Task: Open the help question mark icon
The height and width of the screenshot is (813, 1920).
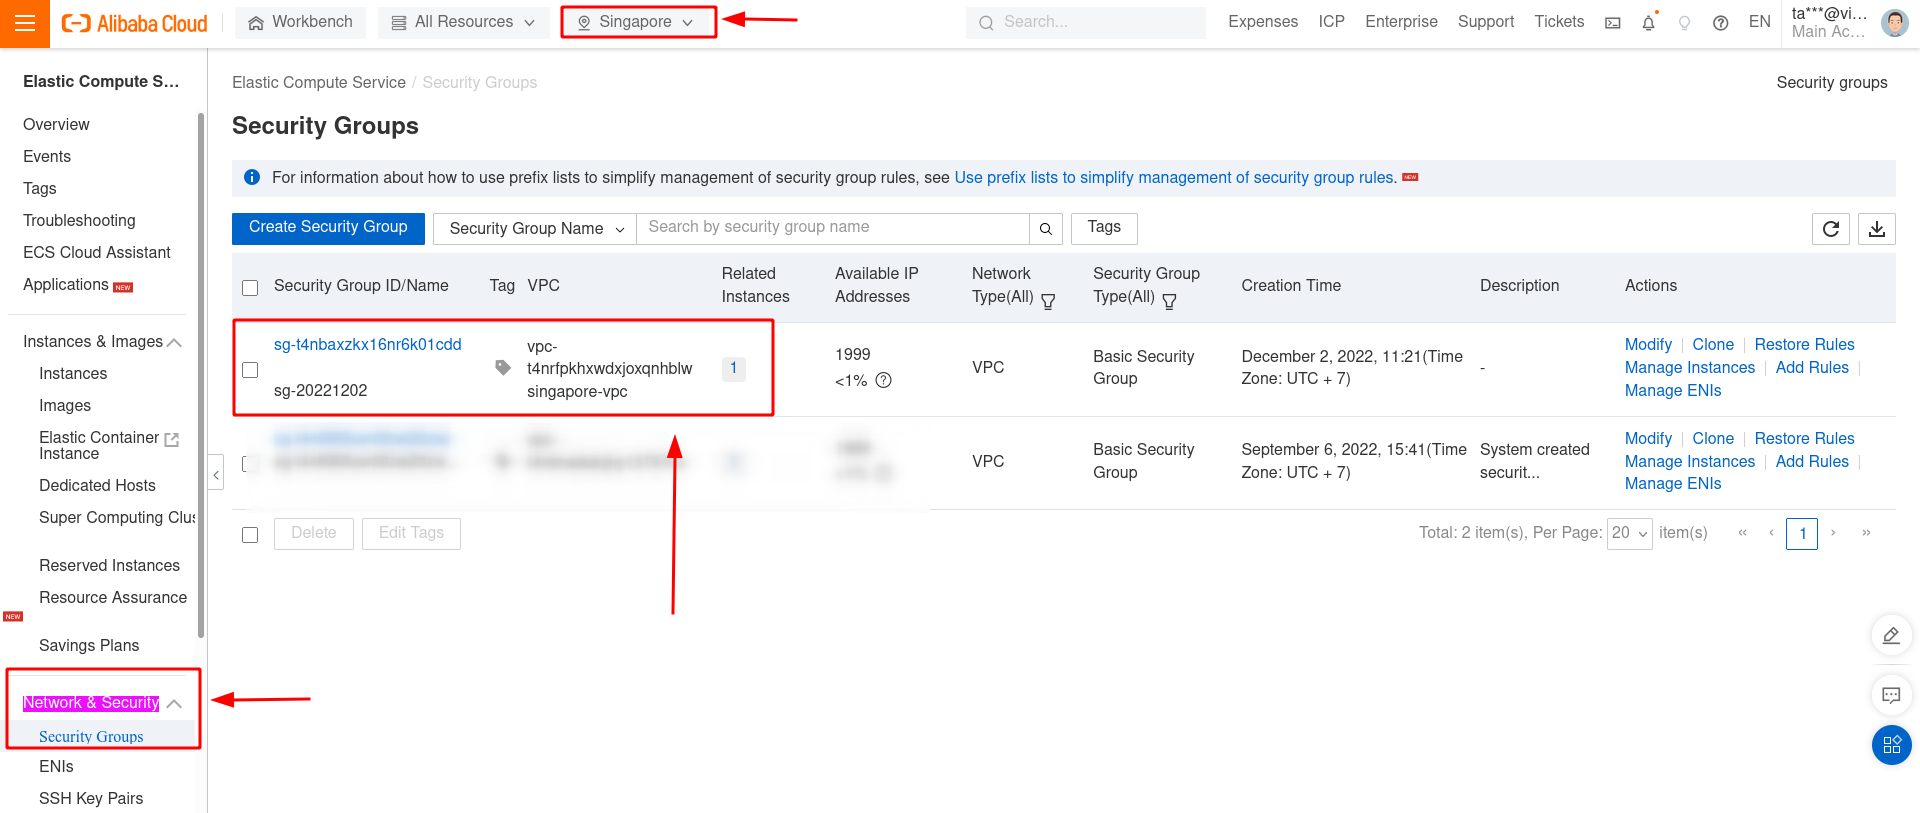Action: pyautogui.click(x=1720, y=23)
